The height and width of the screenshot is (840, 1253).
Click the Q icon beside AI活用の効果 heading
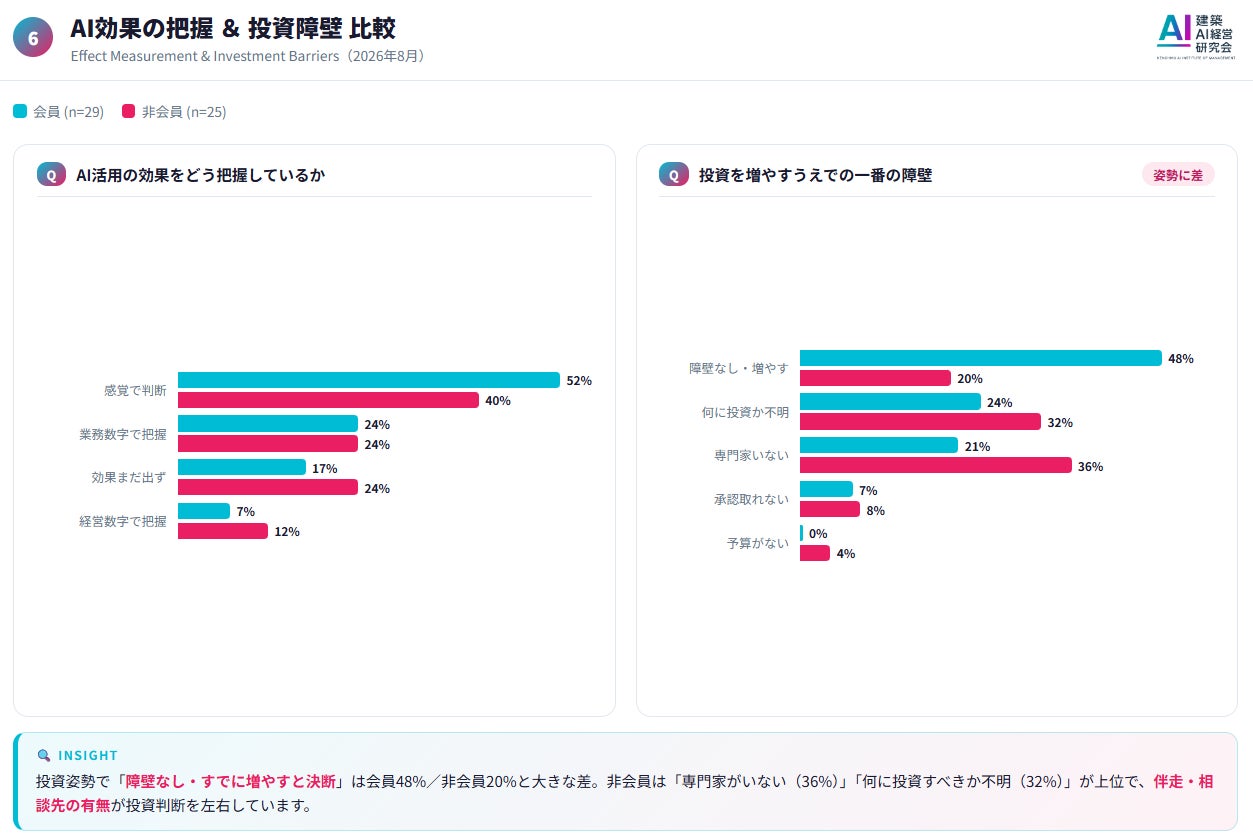[51, 174]
